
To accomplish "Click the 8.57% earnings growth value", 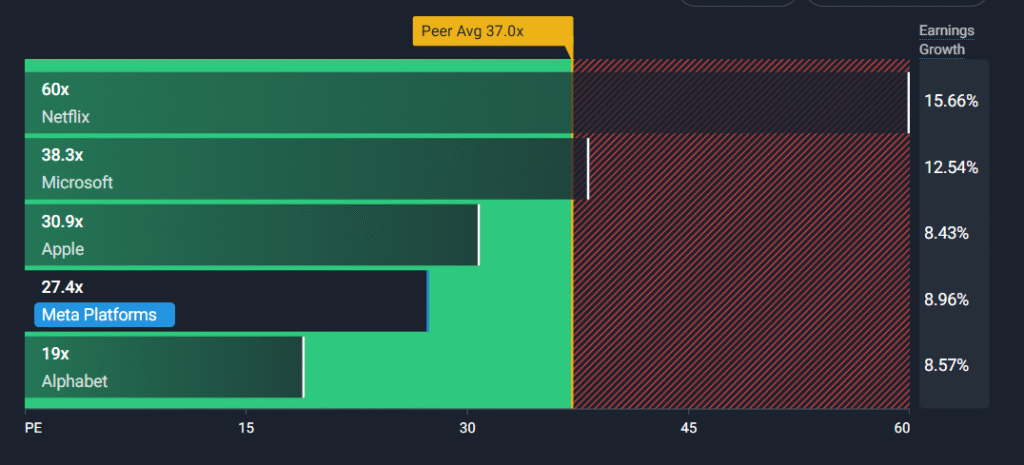I will tap(947, 365).
